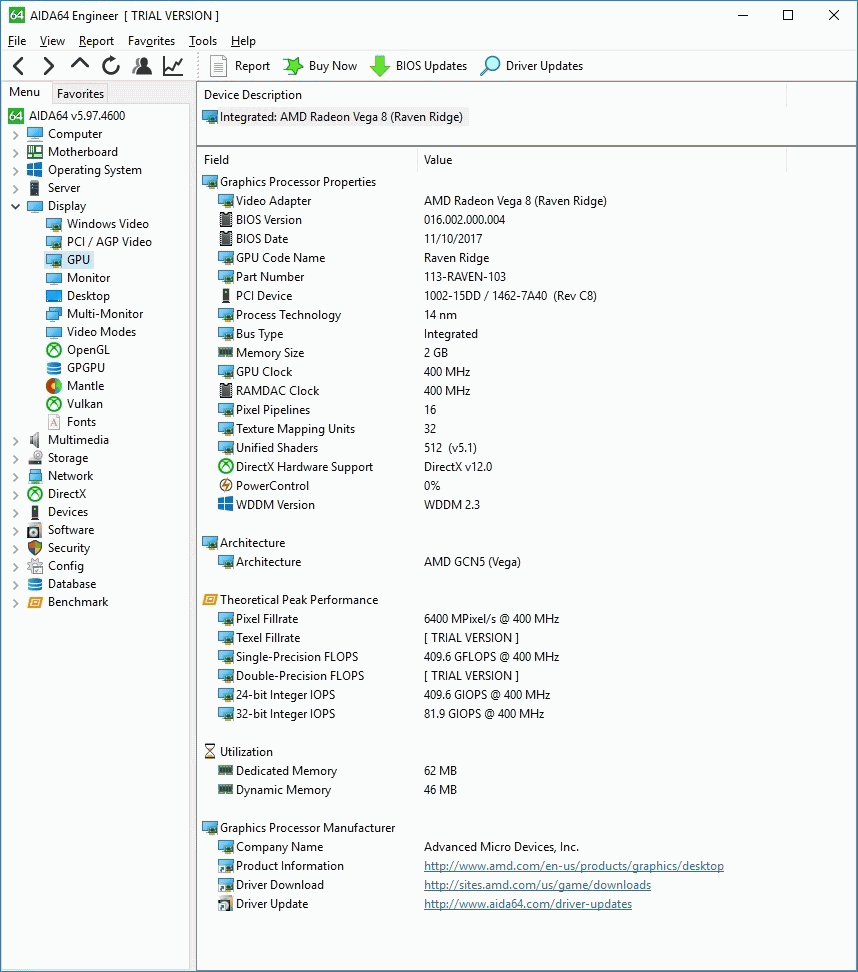Click the up-level arrow toolbar icon
Screen dimensions: 858x972
tap(79, 64)
